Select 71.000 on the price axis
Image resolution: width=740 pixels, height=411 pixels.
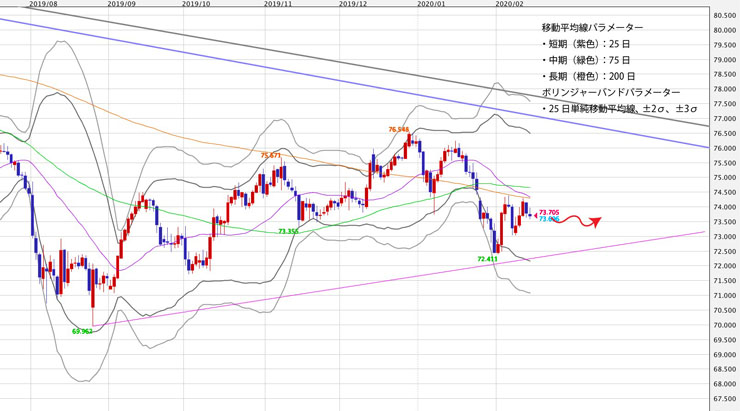point(725,296)
